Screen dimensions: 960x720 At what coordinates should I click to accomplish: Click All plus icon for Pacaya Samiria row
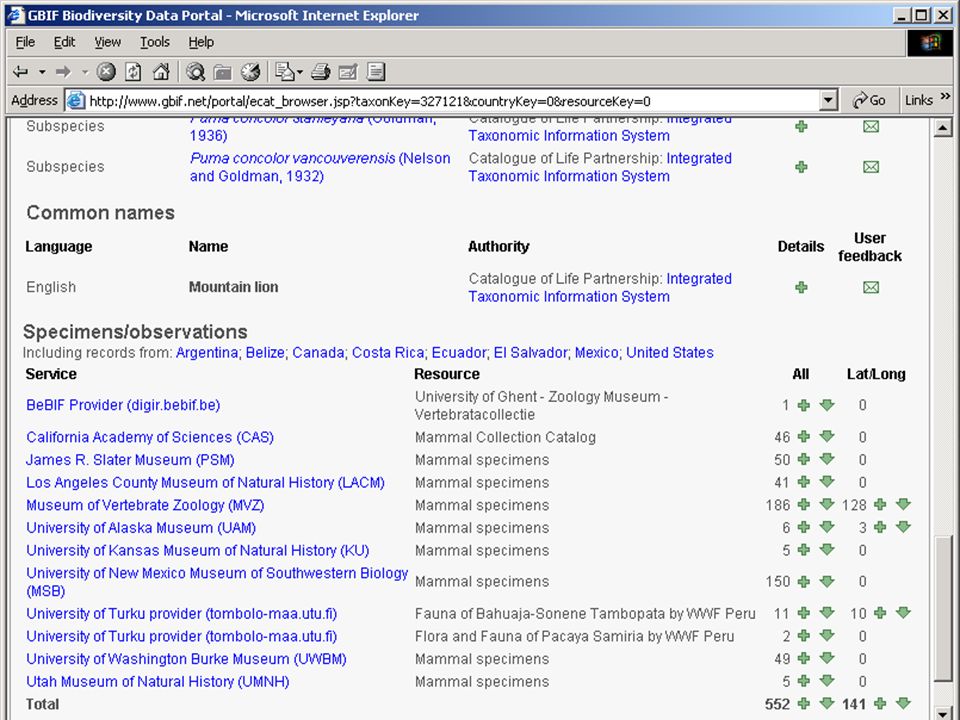(804, 636)
